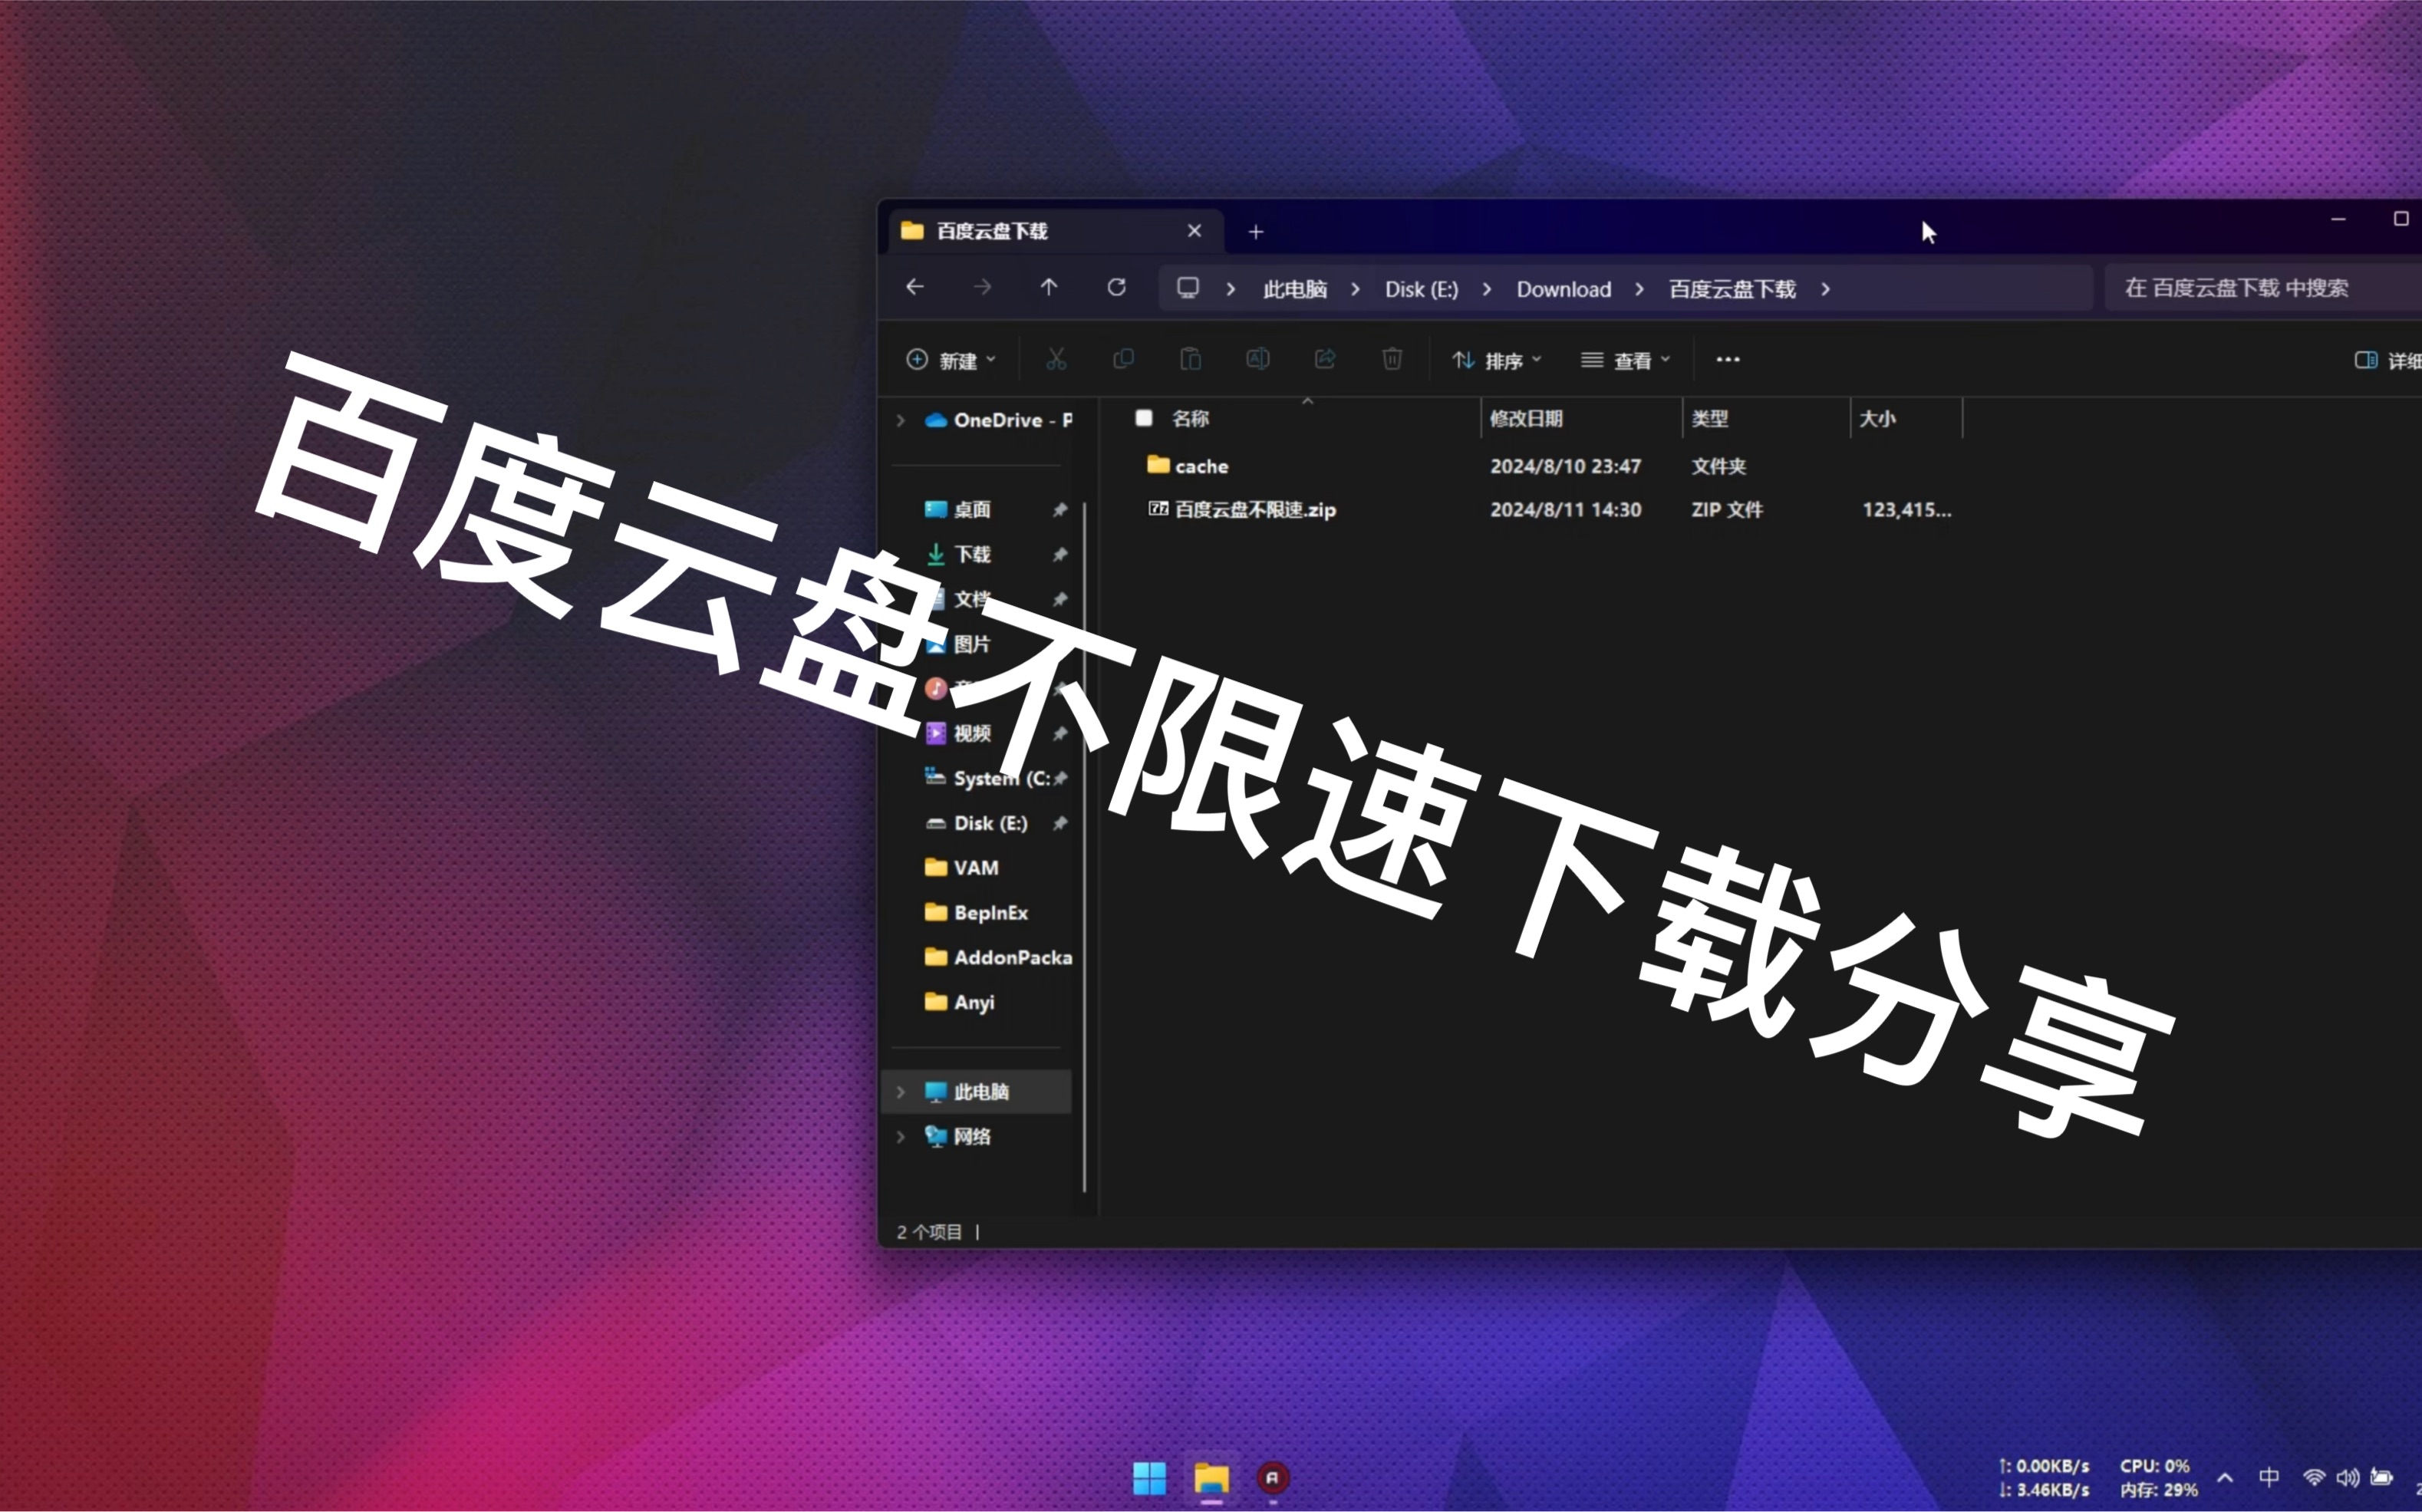Click the 2024/8/11 14:30 date cell
Image resolution: width=2422 pixels, height=1512 pixels.
(x=1565, y=510)
